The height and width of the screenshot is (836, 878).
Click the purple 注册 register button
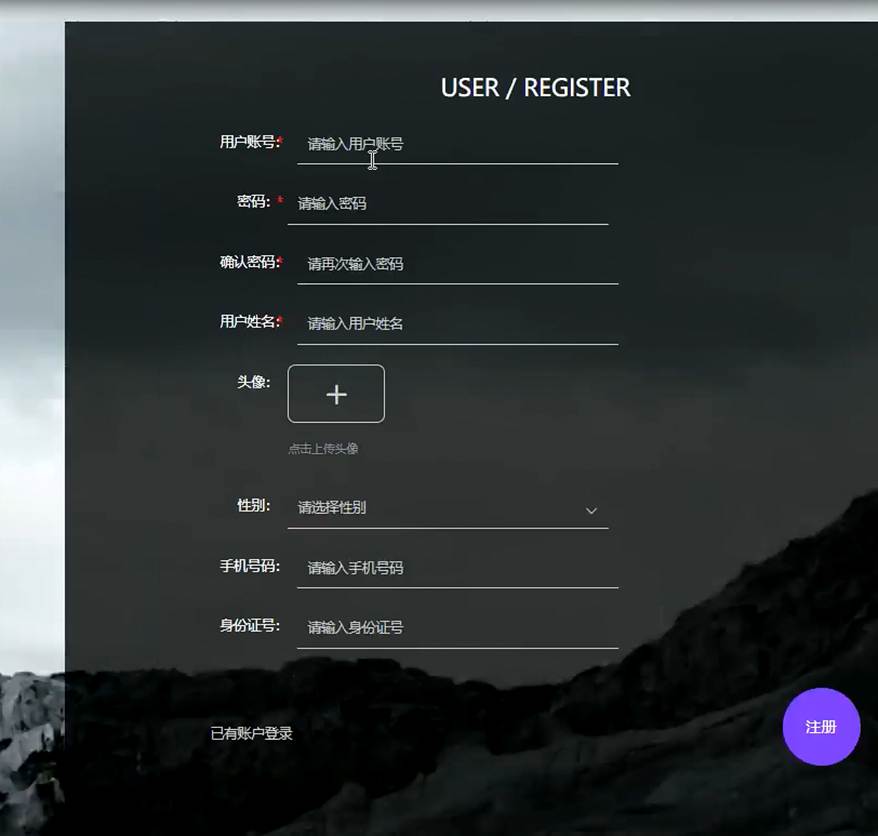pos(821,727)
